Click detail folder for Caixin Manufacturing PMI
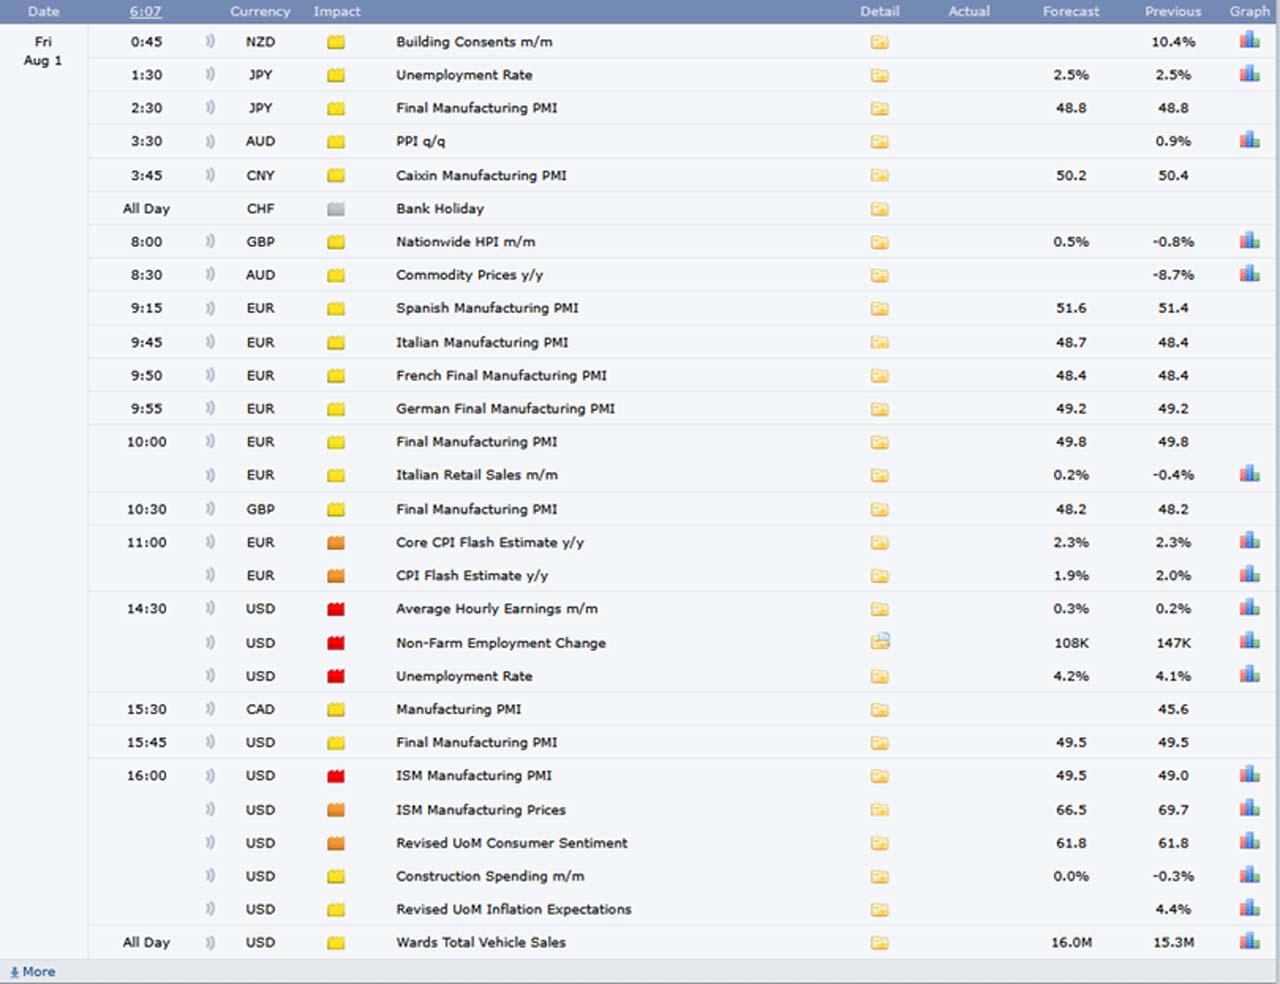The height and width of the screenshot is (984, 1280). (879, 175)
